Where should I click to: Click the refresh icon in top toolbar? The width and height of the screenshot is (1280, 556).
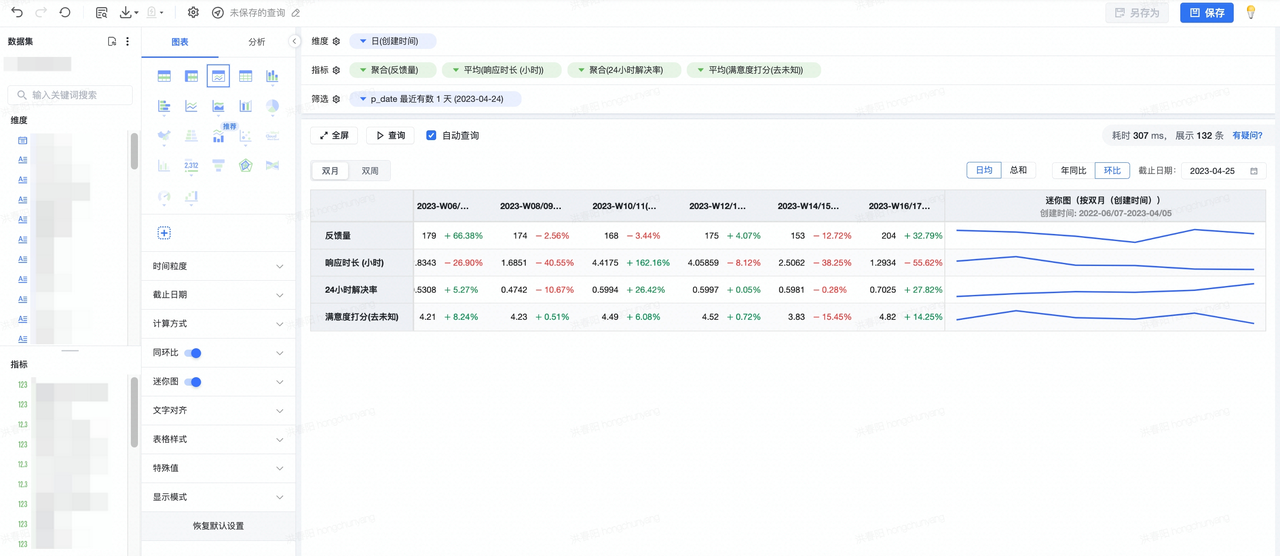[x=65, y=13]
